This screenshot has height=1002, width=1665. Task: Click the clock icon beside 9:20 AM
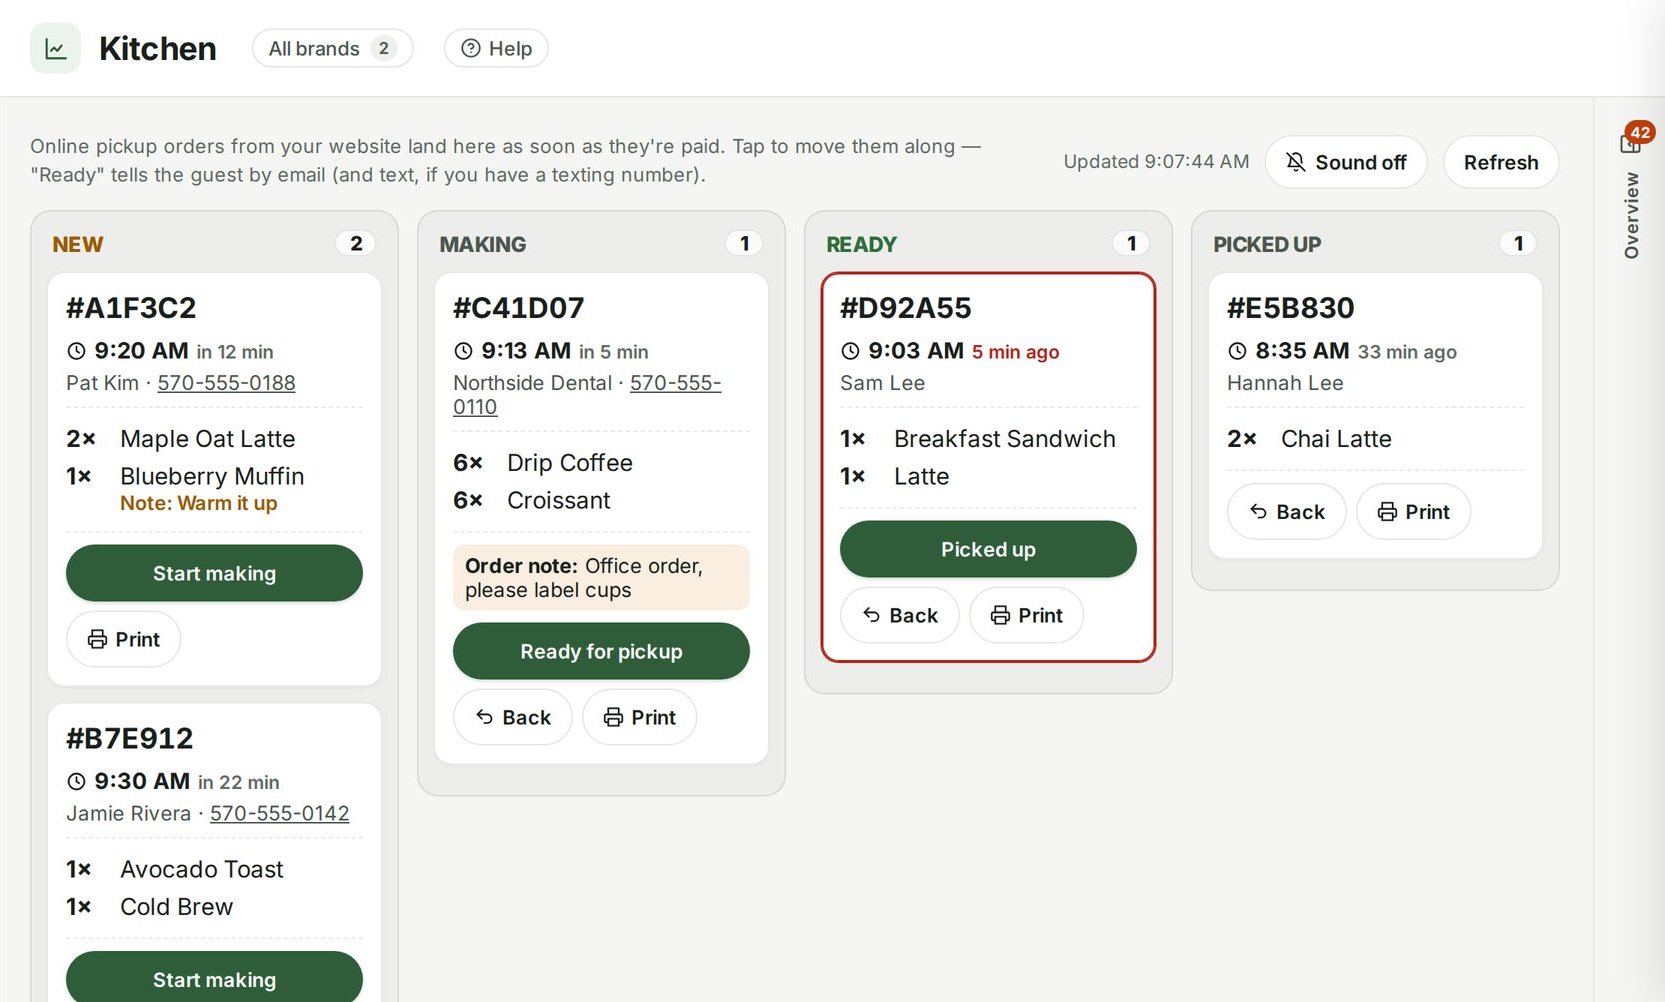76,351
